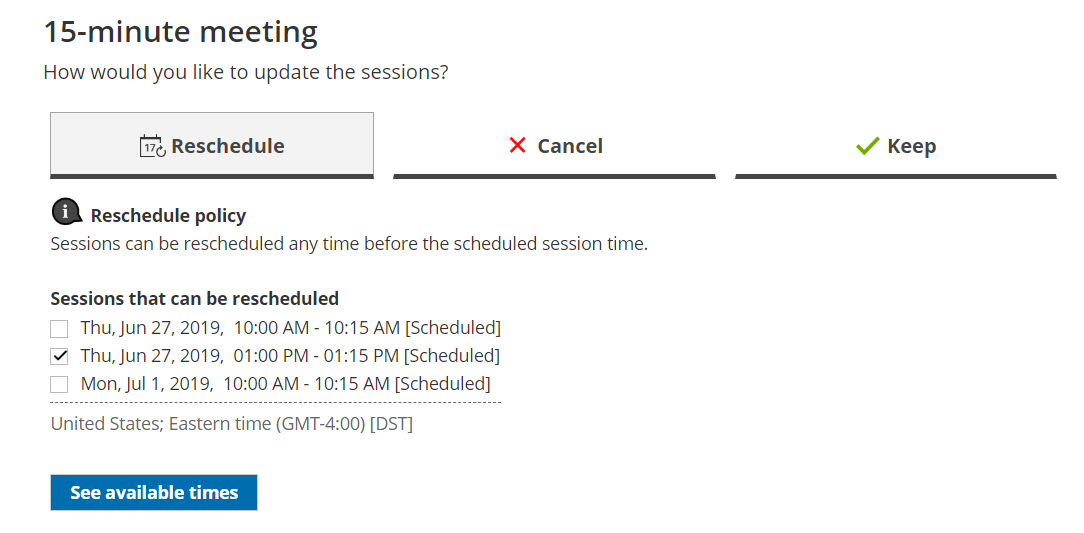The width and height of the screenshot is (1084, 533).
Task: Click the red X icon beside Cancel
Action: pyautogui.click(x=517, y=146)
